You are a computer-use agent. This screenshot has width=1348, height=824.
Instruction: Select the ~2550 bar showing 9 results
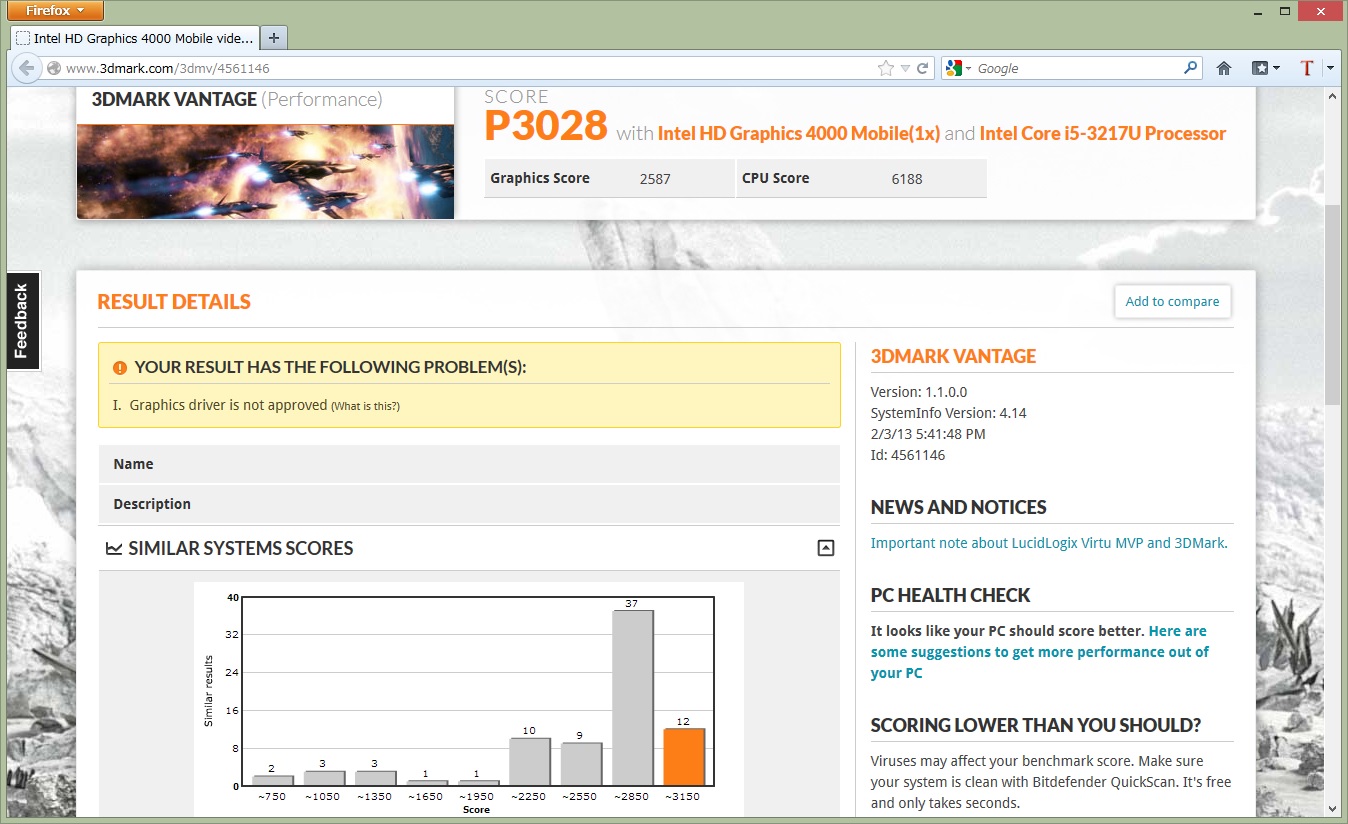pos(581,764)
